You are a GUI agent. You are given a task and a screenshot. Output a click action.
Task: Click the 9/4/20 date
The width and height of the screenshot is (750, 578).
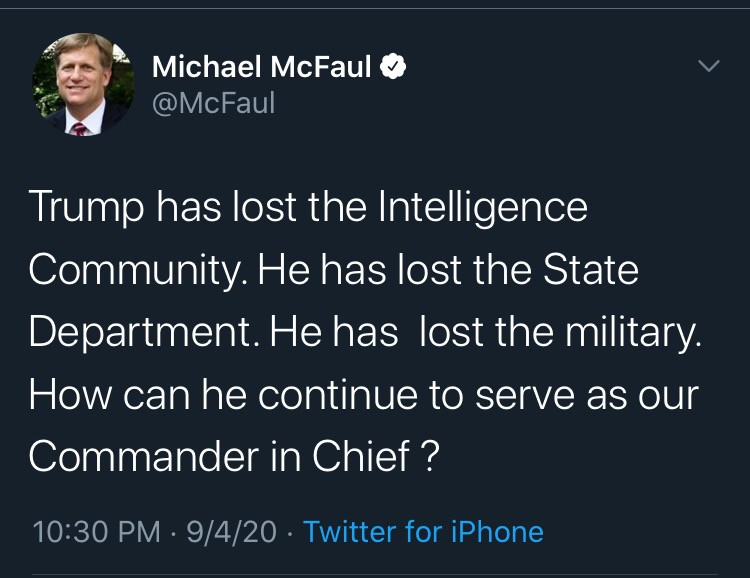pyautogui.click(x=232, y=532)
